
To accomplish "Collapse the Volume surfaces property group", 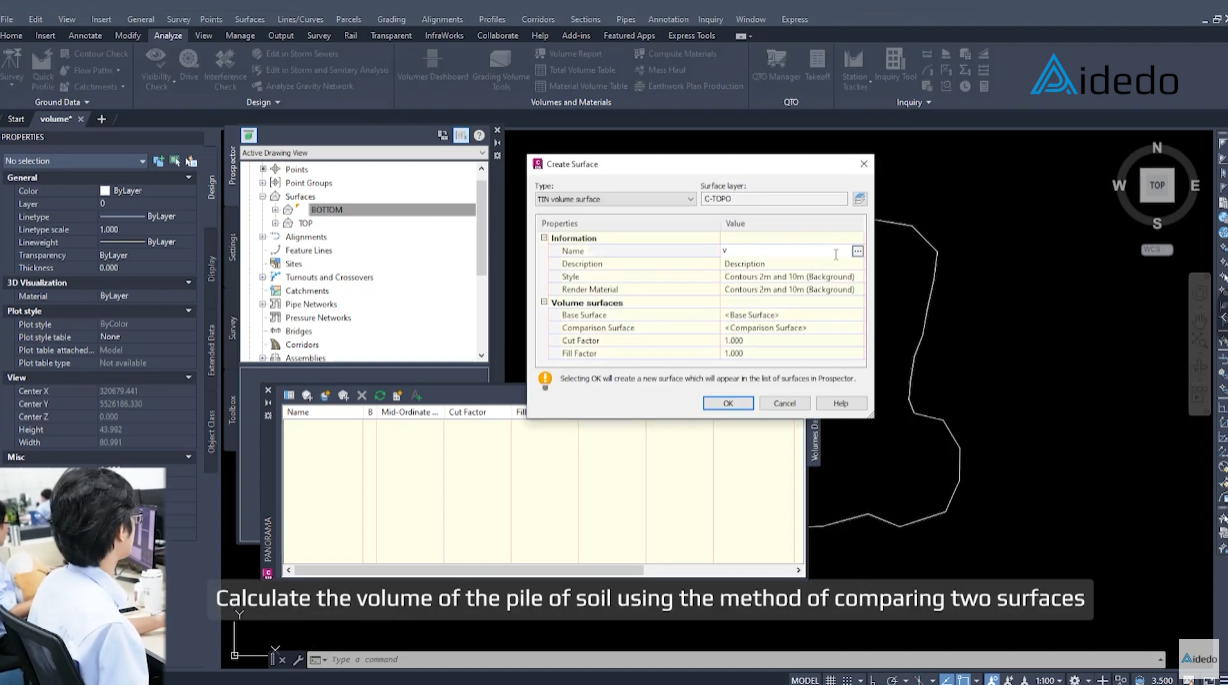I will [x=545, y=302].
